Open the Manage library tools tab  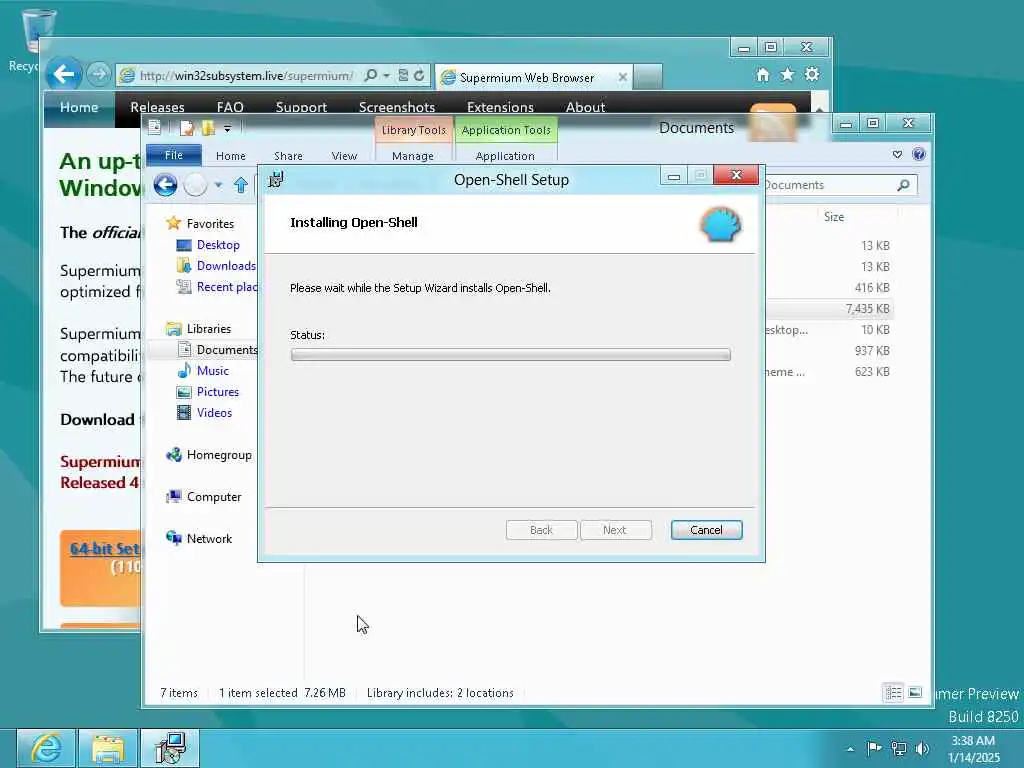413,156
